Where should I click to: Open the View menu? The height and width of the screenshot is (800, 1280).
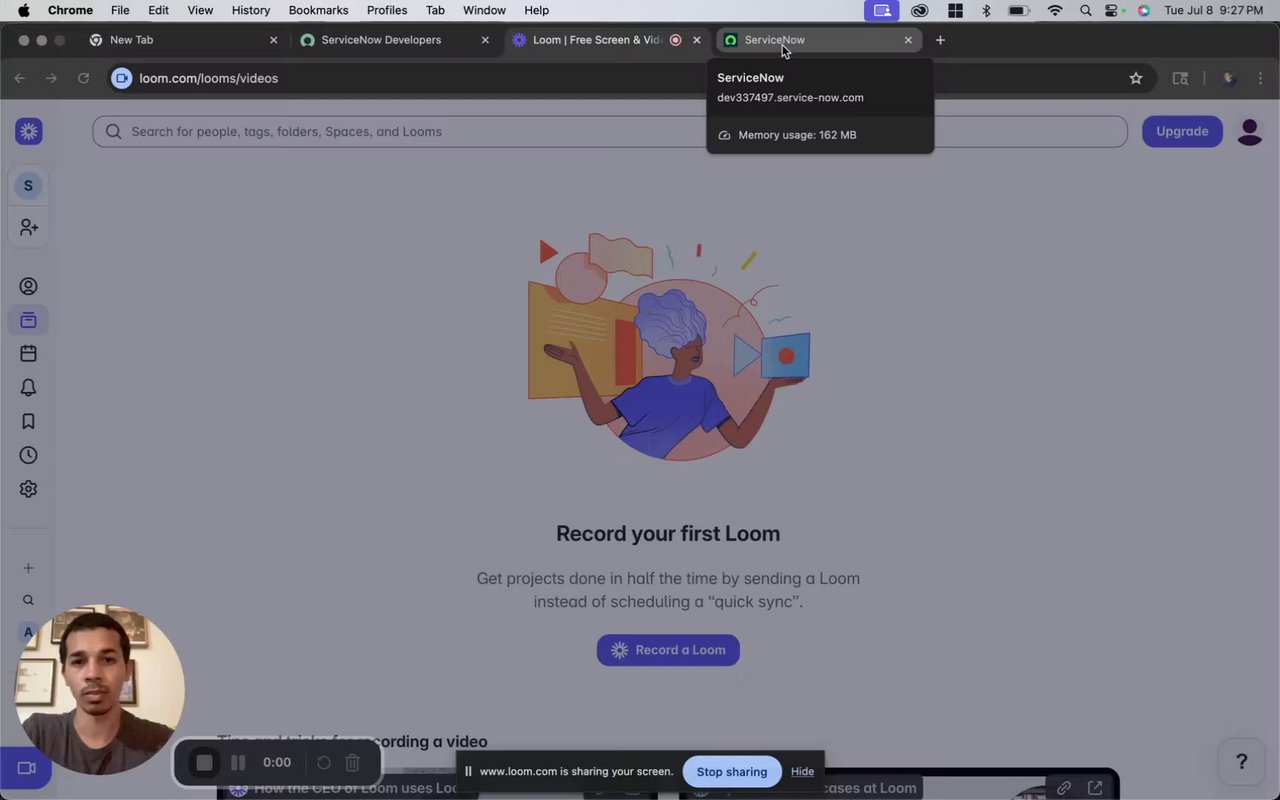[200, 10]
